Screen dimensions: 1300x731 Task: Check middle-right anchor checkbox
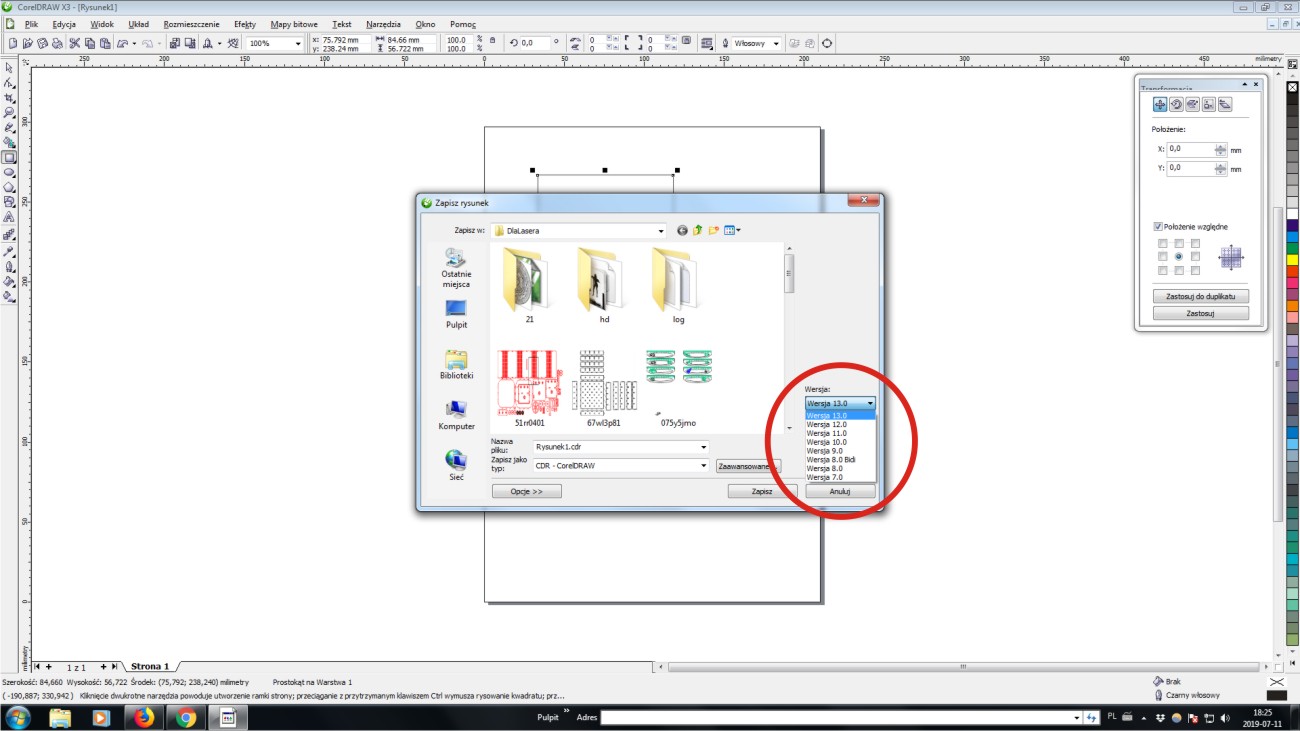pos(1195,257)
